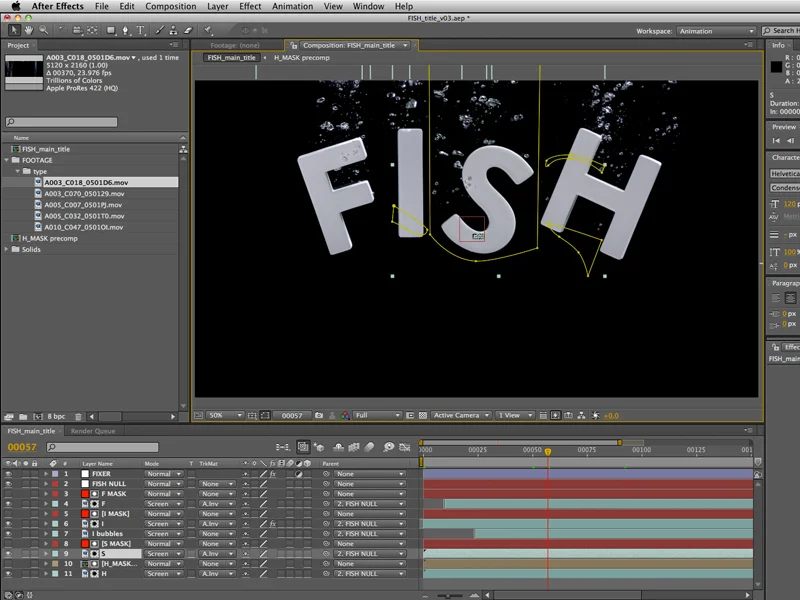800x600 pixels.
Task: Select the Unified Camera tool
Action: pyautogui.click(x=78, y=30)
